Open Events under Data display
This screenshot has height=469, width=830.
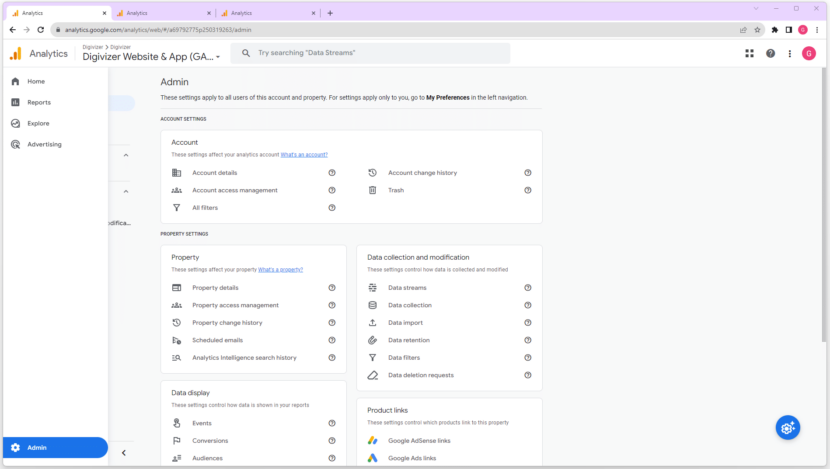coord(202,423)
